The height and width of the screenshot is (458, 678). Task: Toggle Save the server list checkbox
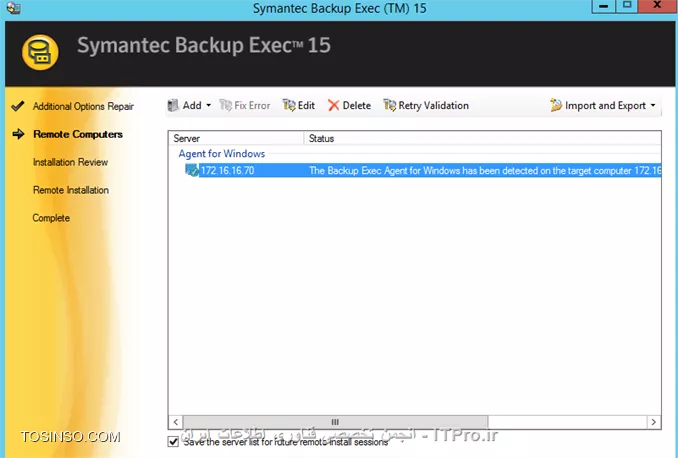[x=173, y=442]
